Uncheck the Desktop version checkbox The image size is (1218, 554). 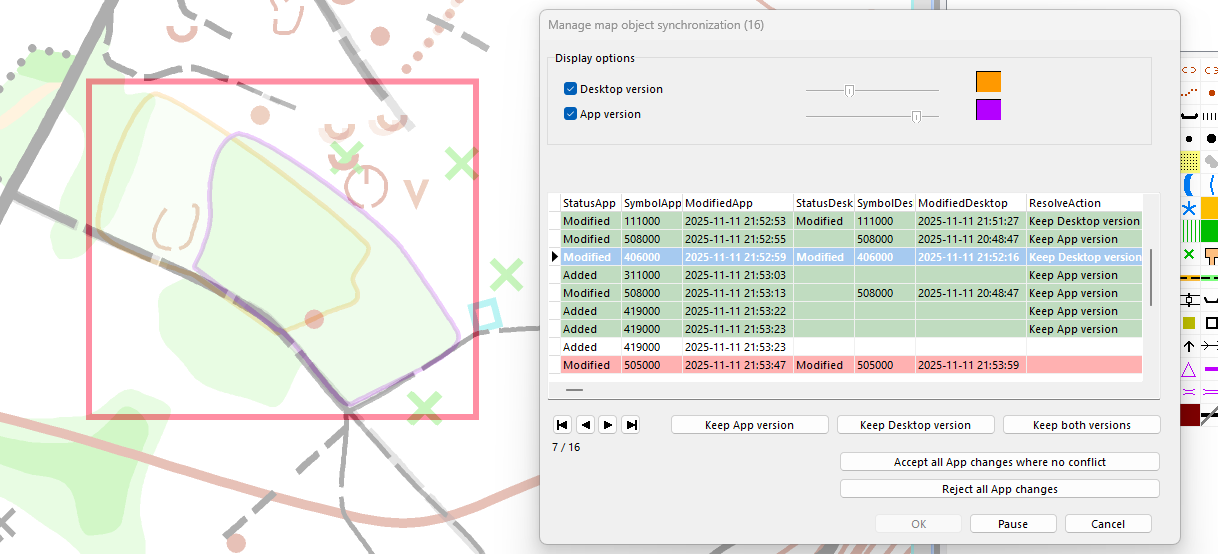pos(570,89)
